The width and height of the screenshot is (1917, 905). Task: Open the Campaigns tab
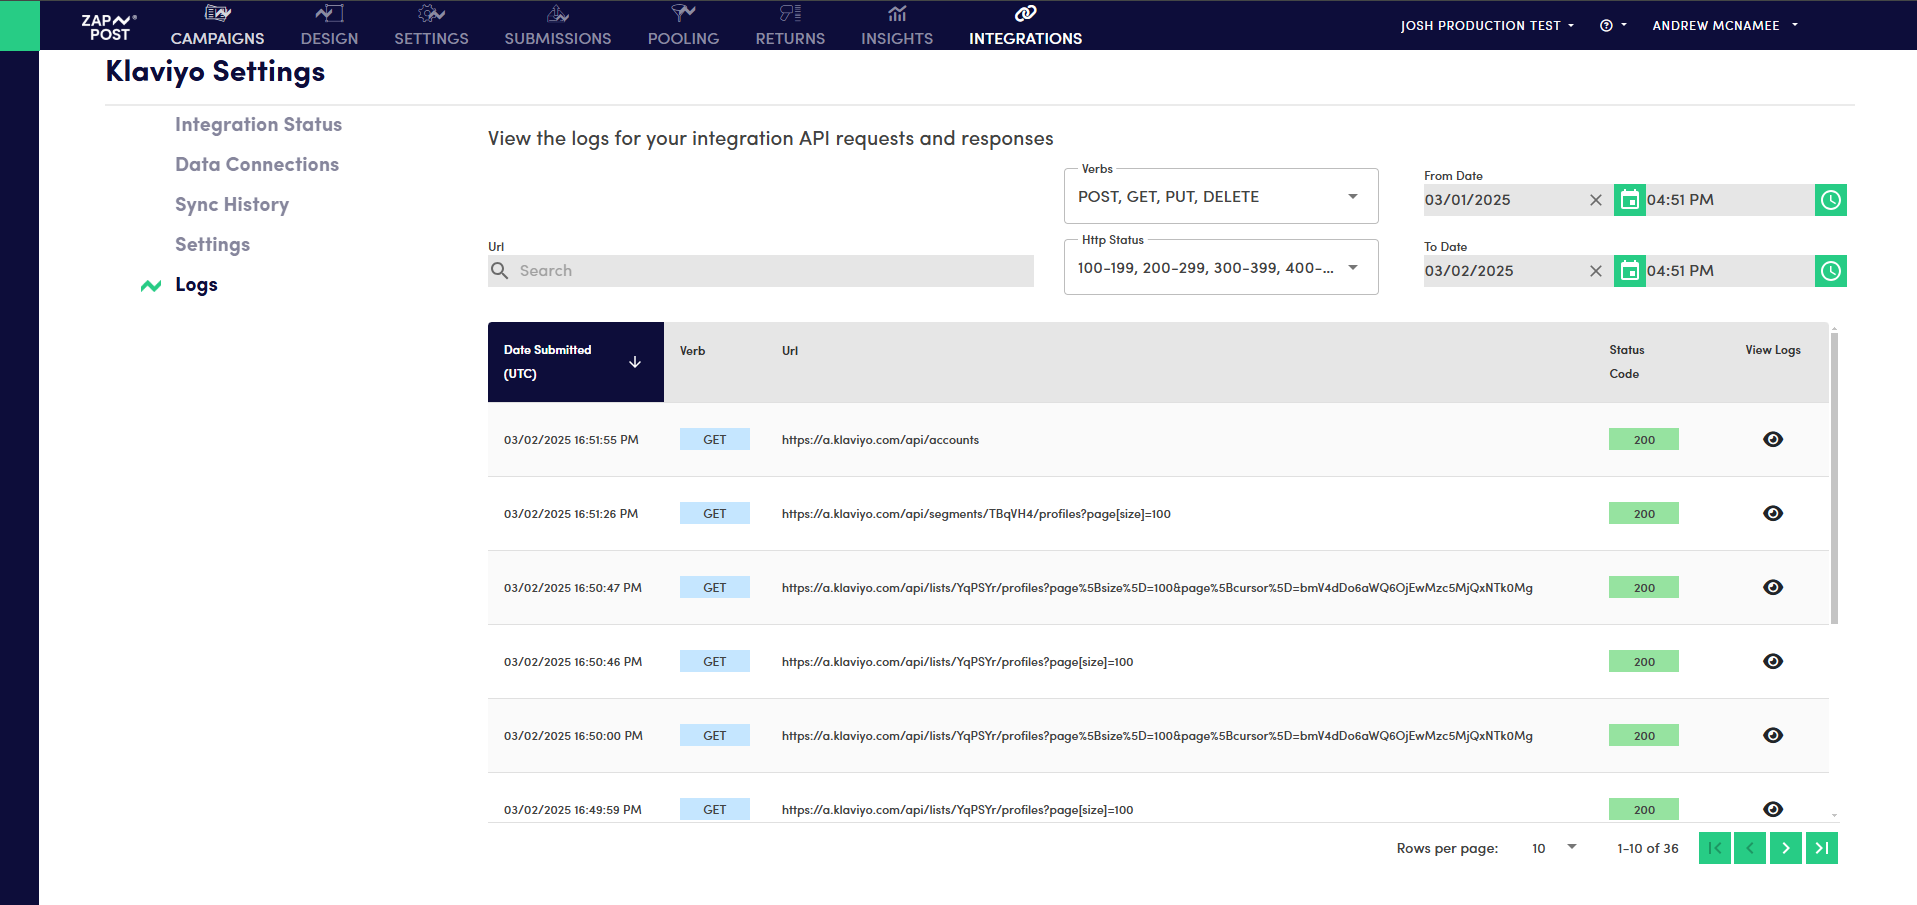(217, 27)
